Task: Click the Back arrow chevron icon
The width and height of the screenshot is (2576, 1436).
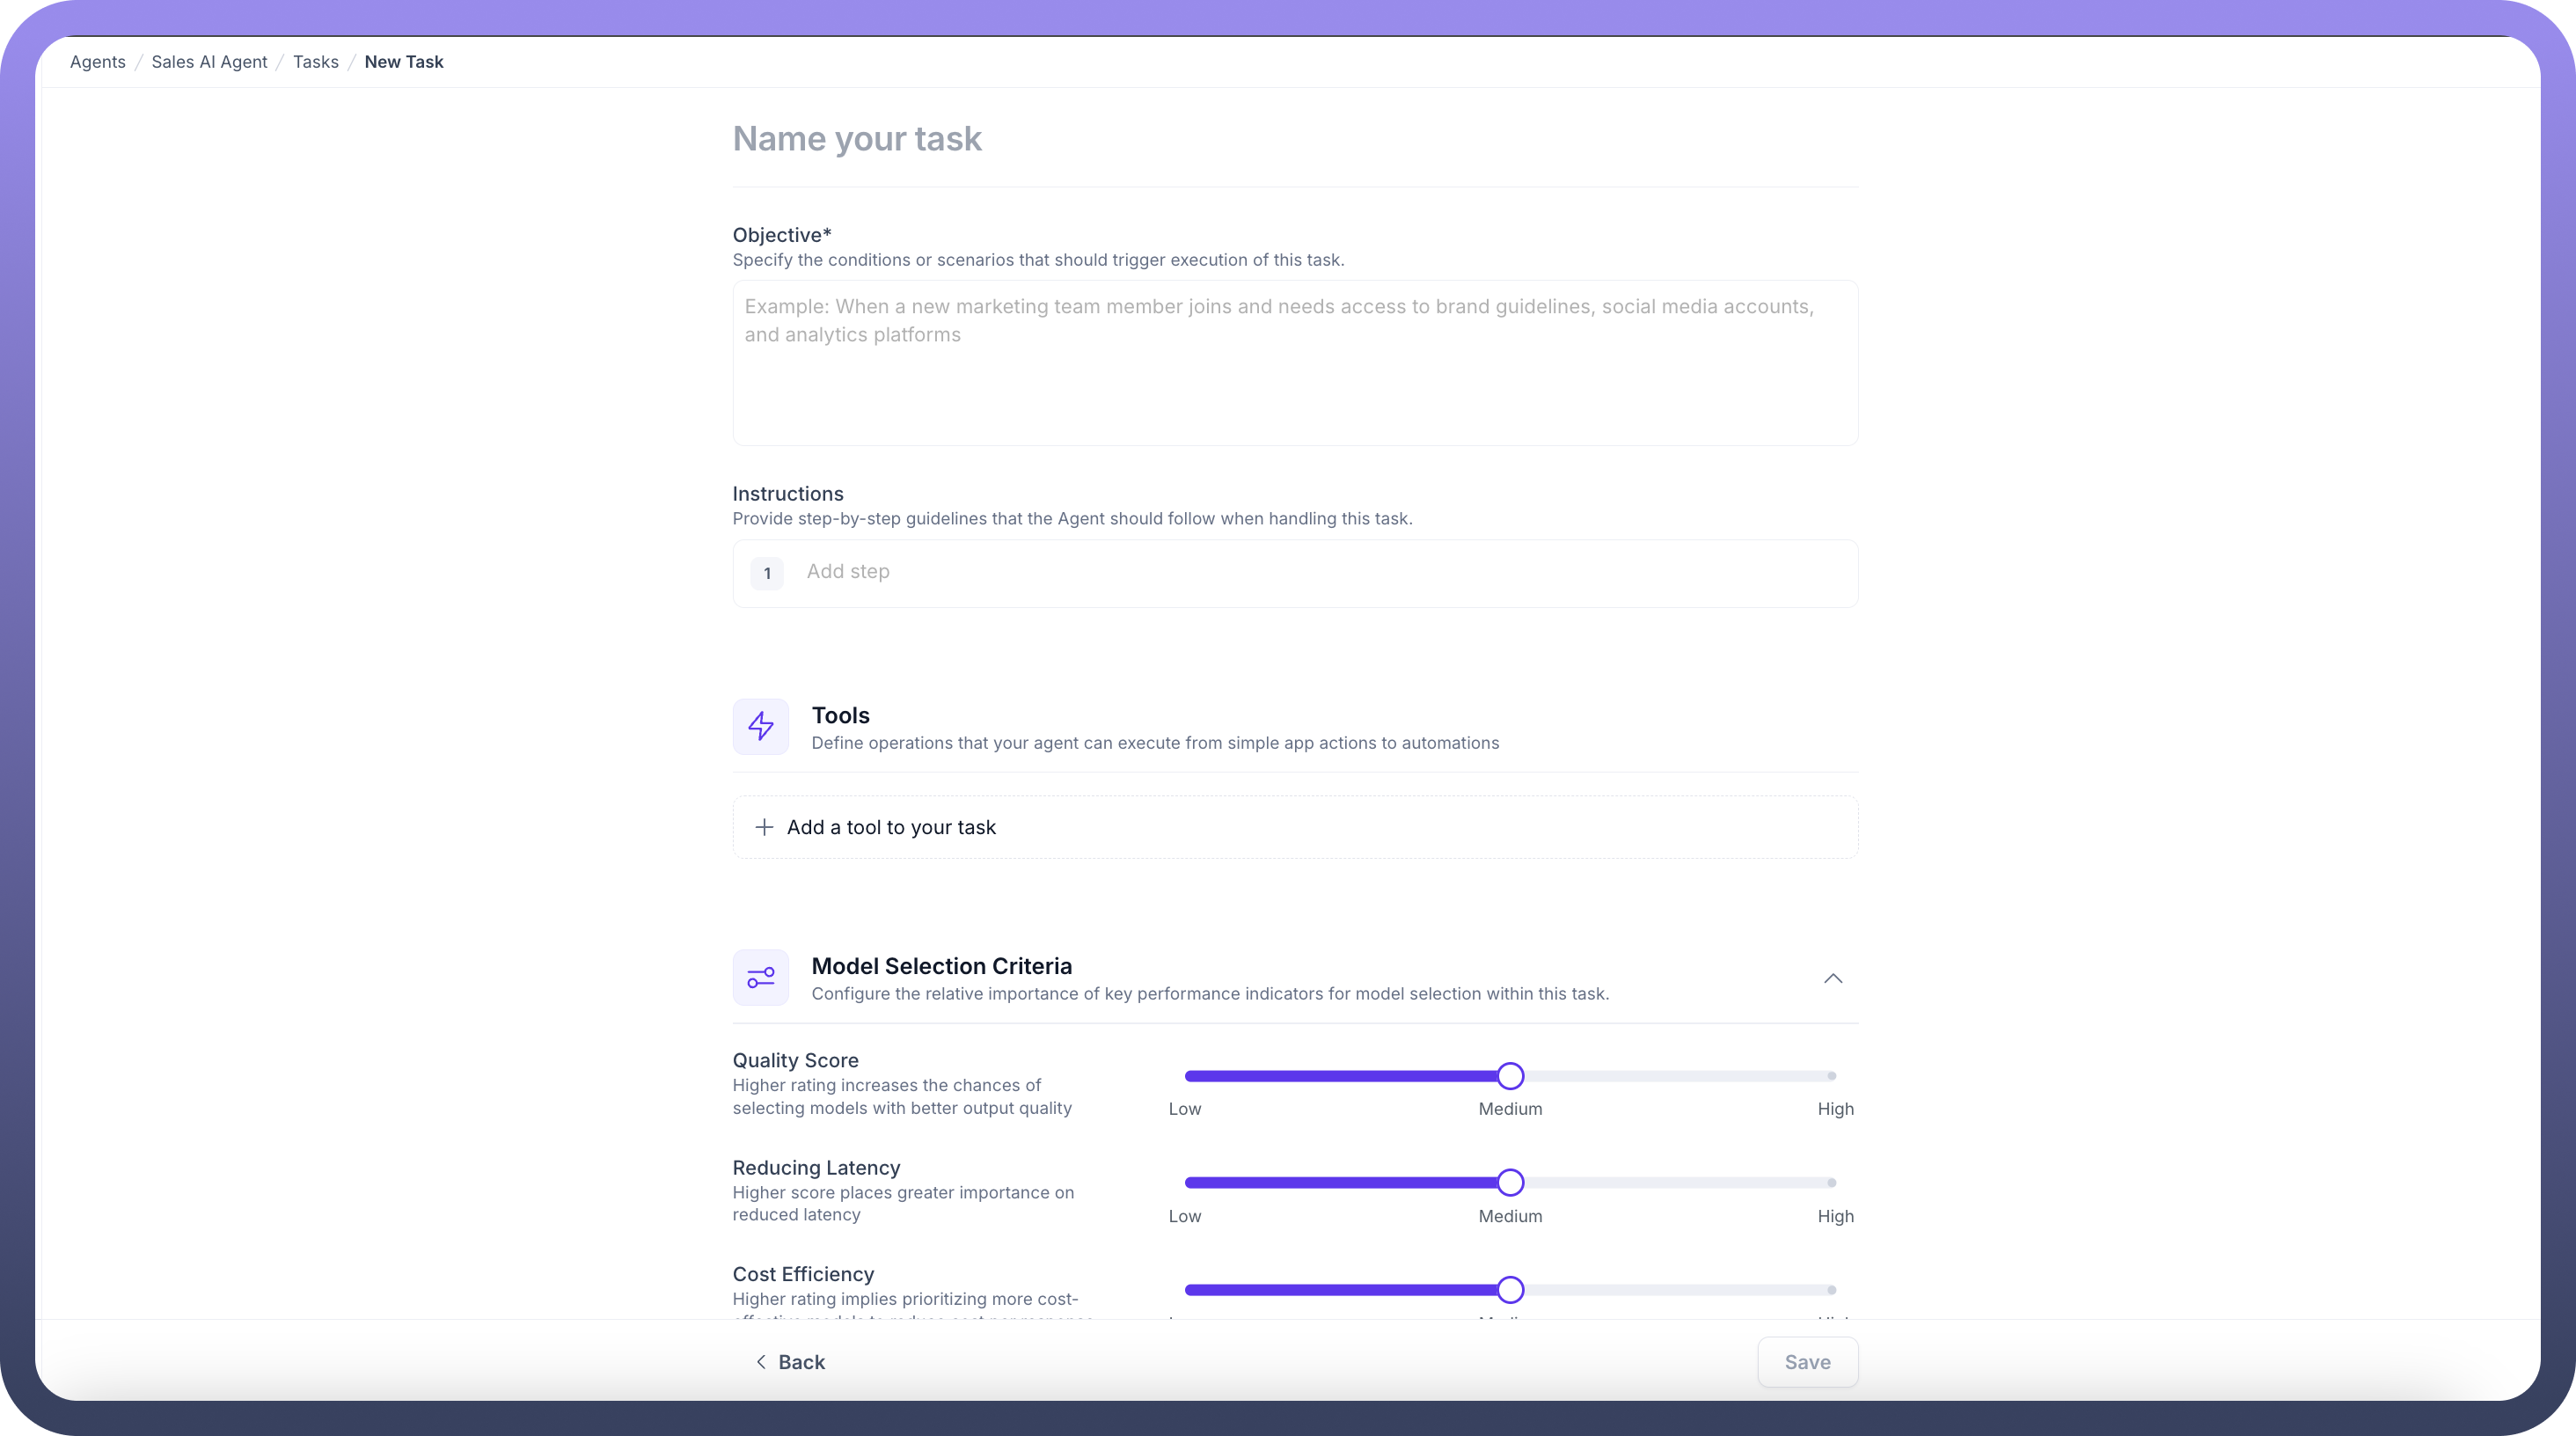Action: [761, 1362]
